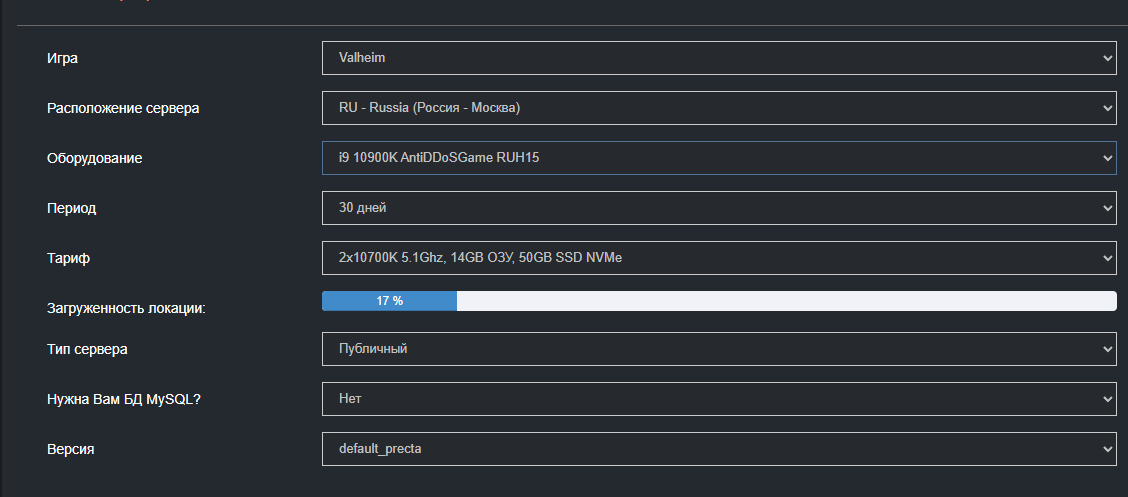1128x497 pixels.
Task: Open the Игра dropdown showing Valheim
Action: 718,58
